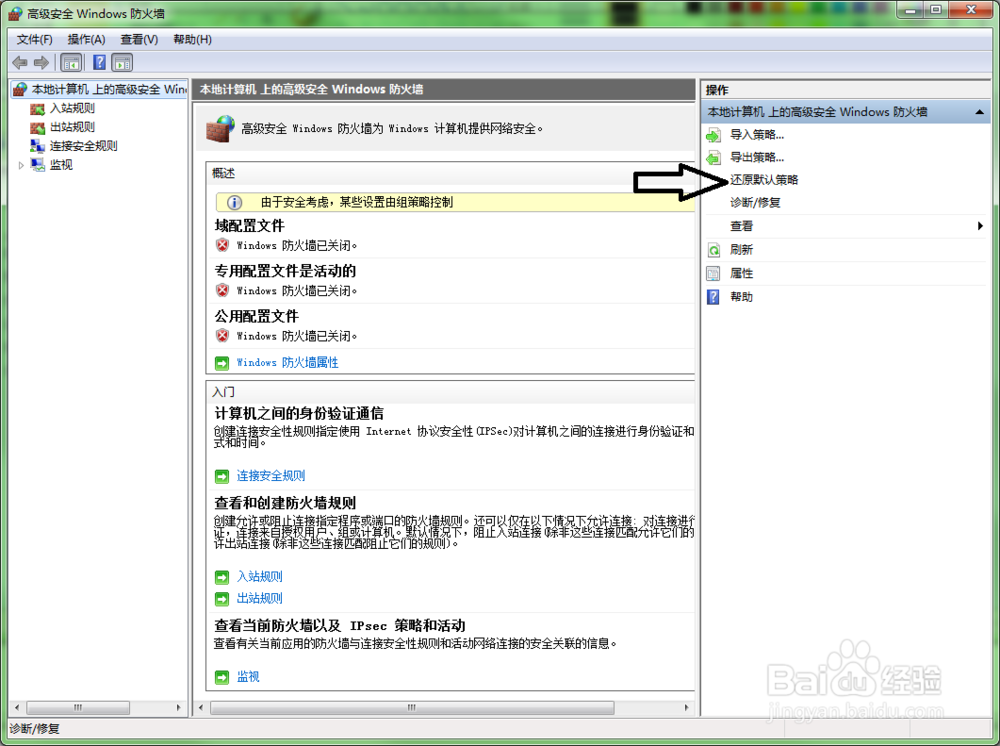
Task: Select 诊断/修复 in the actions pane
Action: tap(755, 203)
